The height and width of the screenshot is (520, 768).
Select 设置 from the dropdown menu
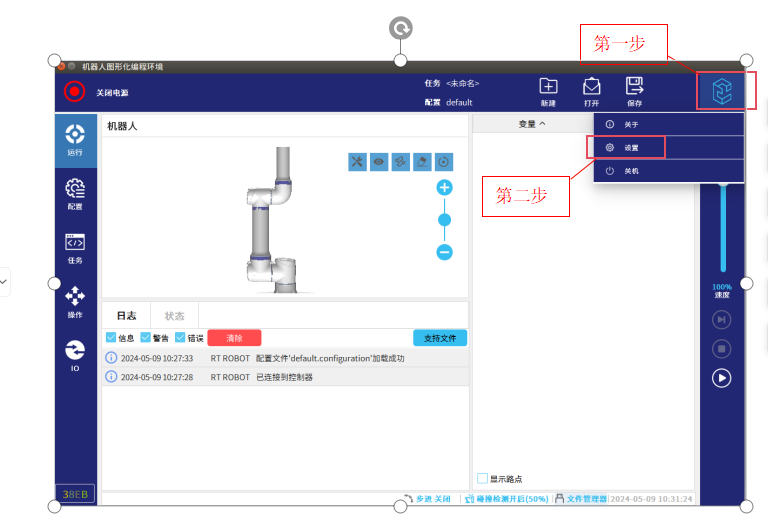click(631, 148)
